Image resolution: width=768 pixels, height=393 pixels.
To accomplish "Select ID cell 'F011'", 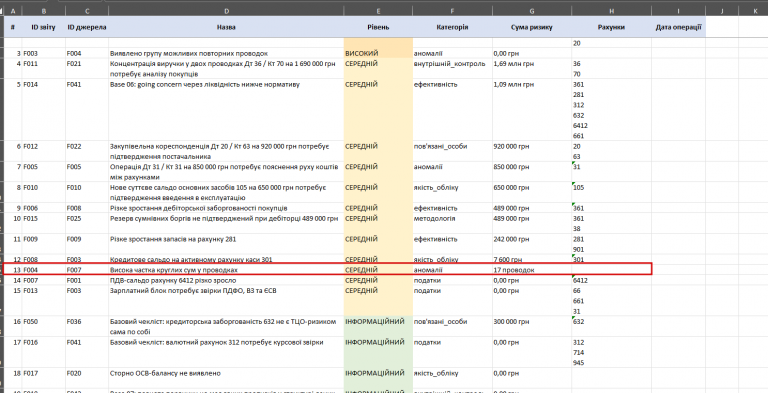I will 44,69.
